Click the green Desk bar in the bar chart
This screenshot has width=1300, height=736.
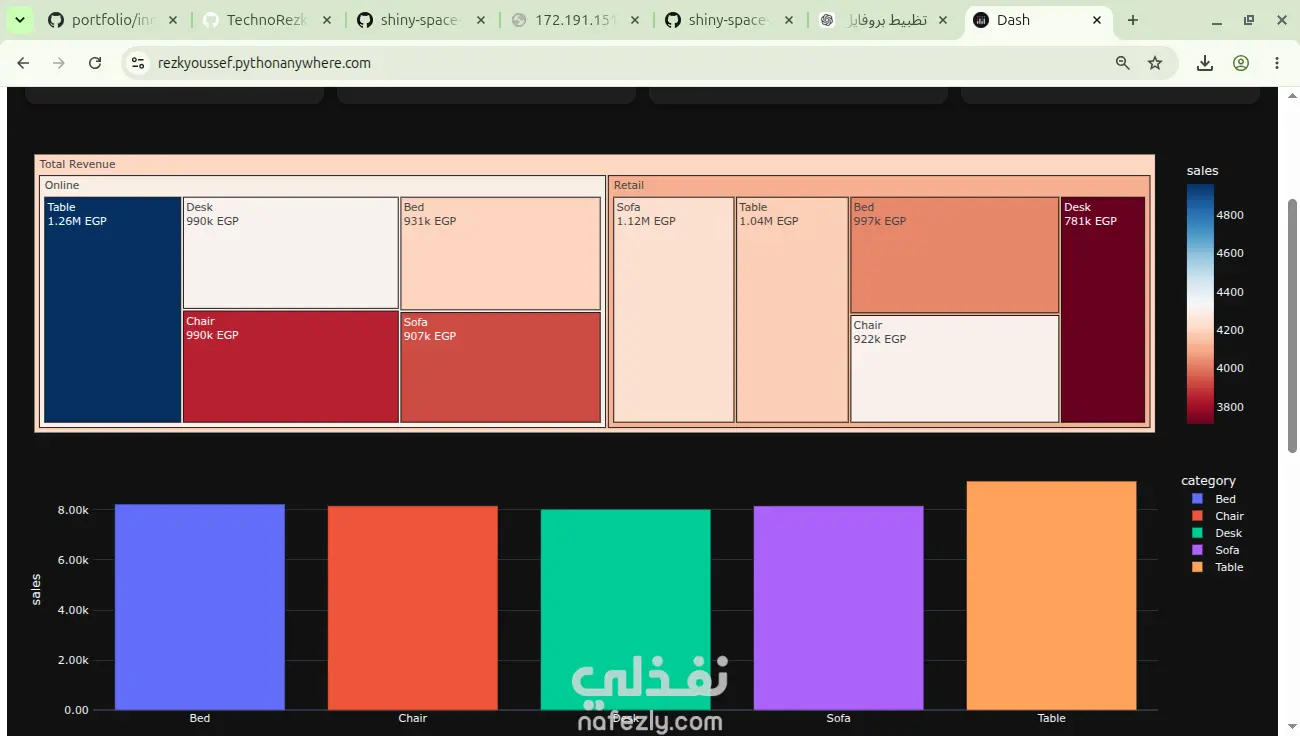626,610
